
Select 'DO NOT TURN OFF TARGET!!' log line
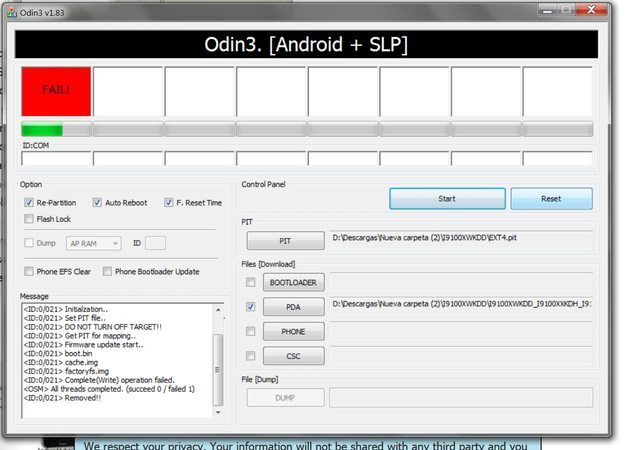[93, 327]
